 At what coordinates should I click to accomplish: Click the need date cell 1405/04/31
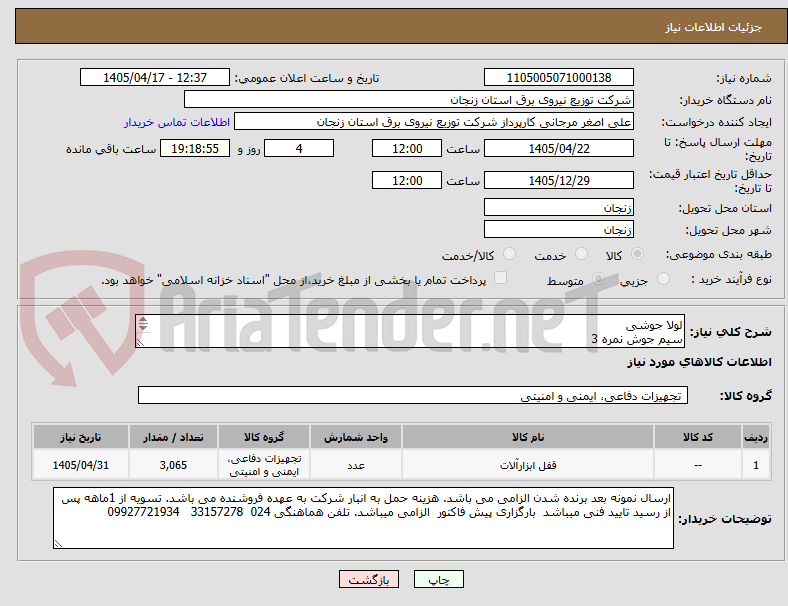point(81,465)
